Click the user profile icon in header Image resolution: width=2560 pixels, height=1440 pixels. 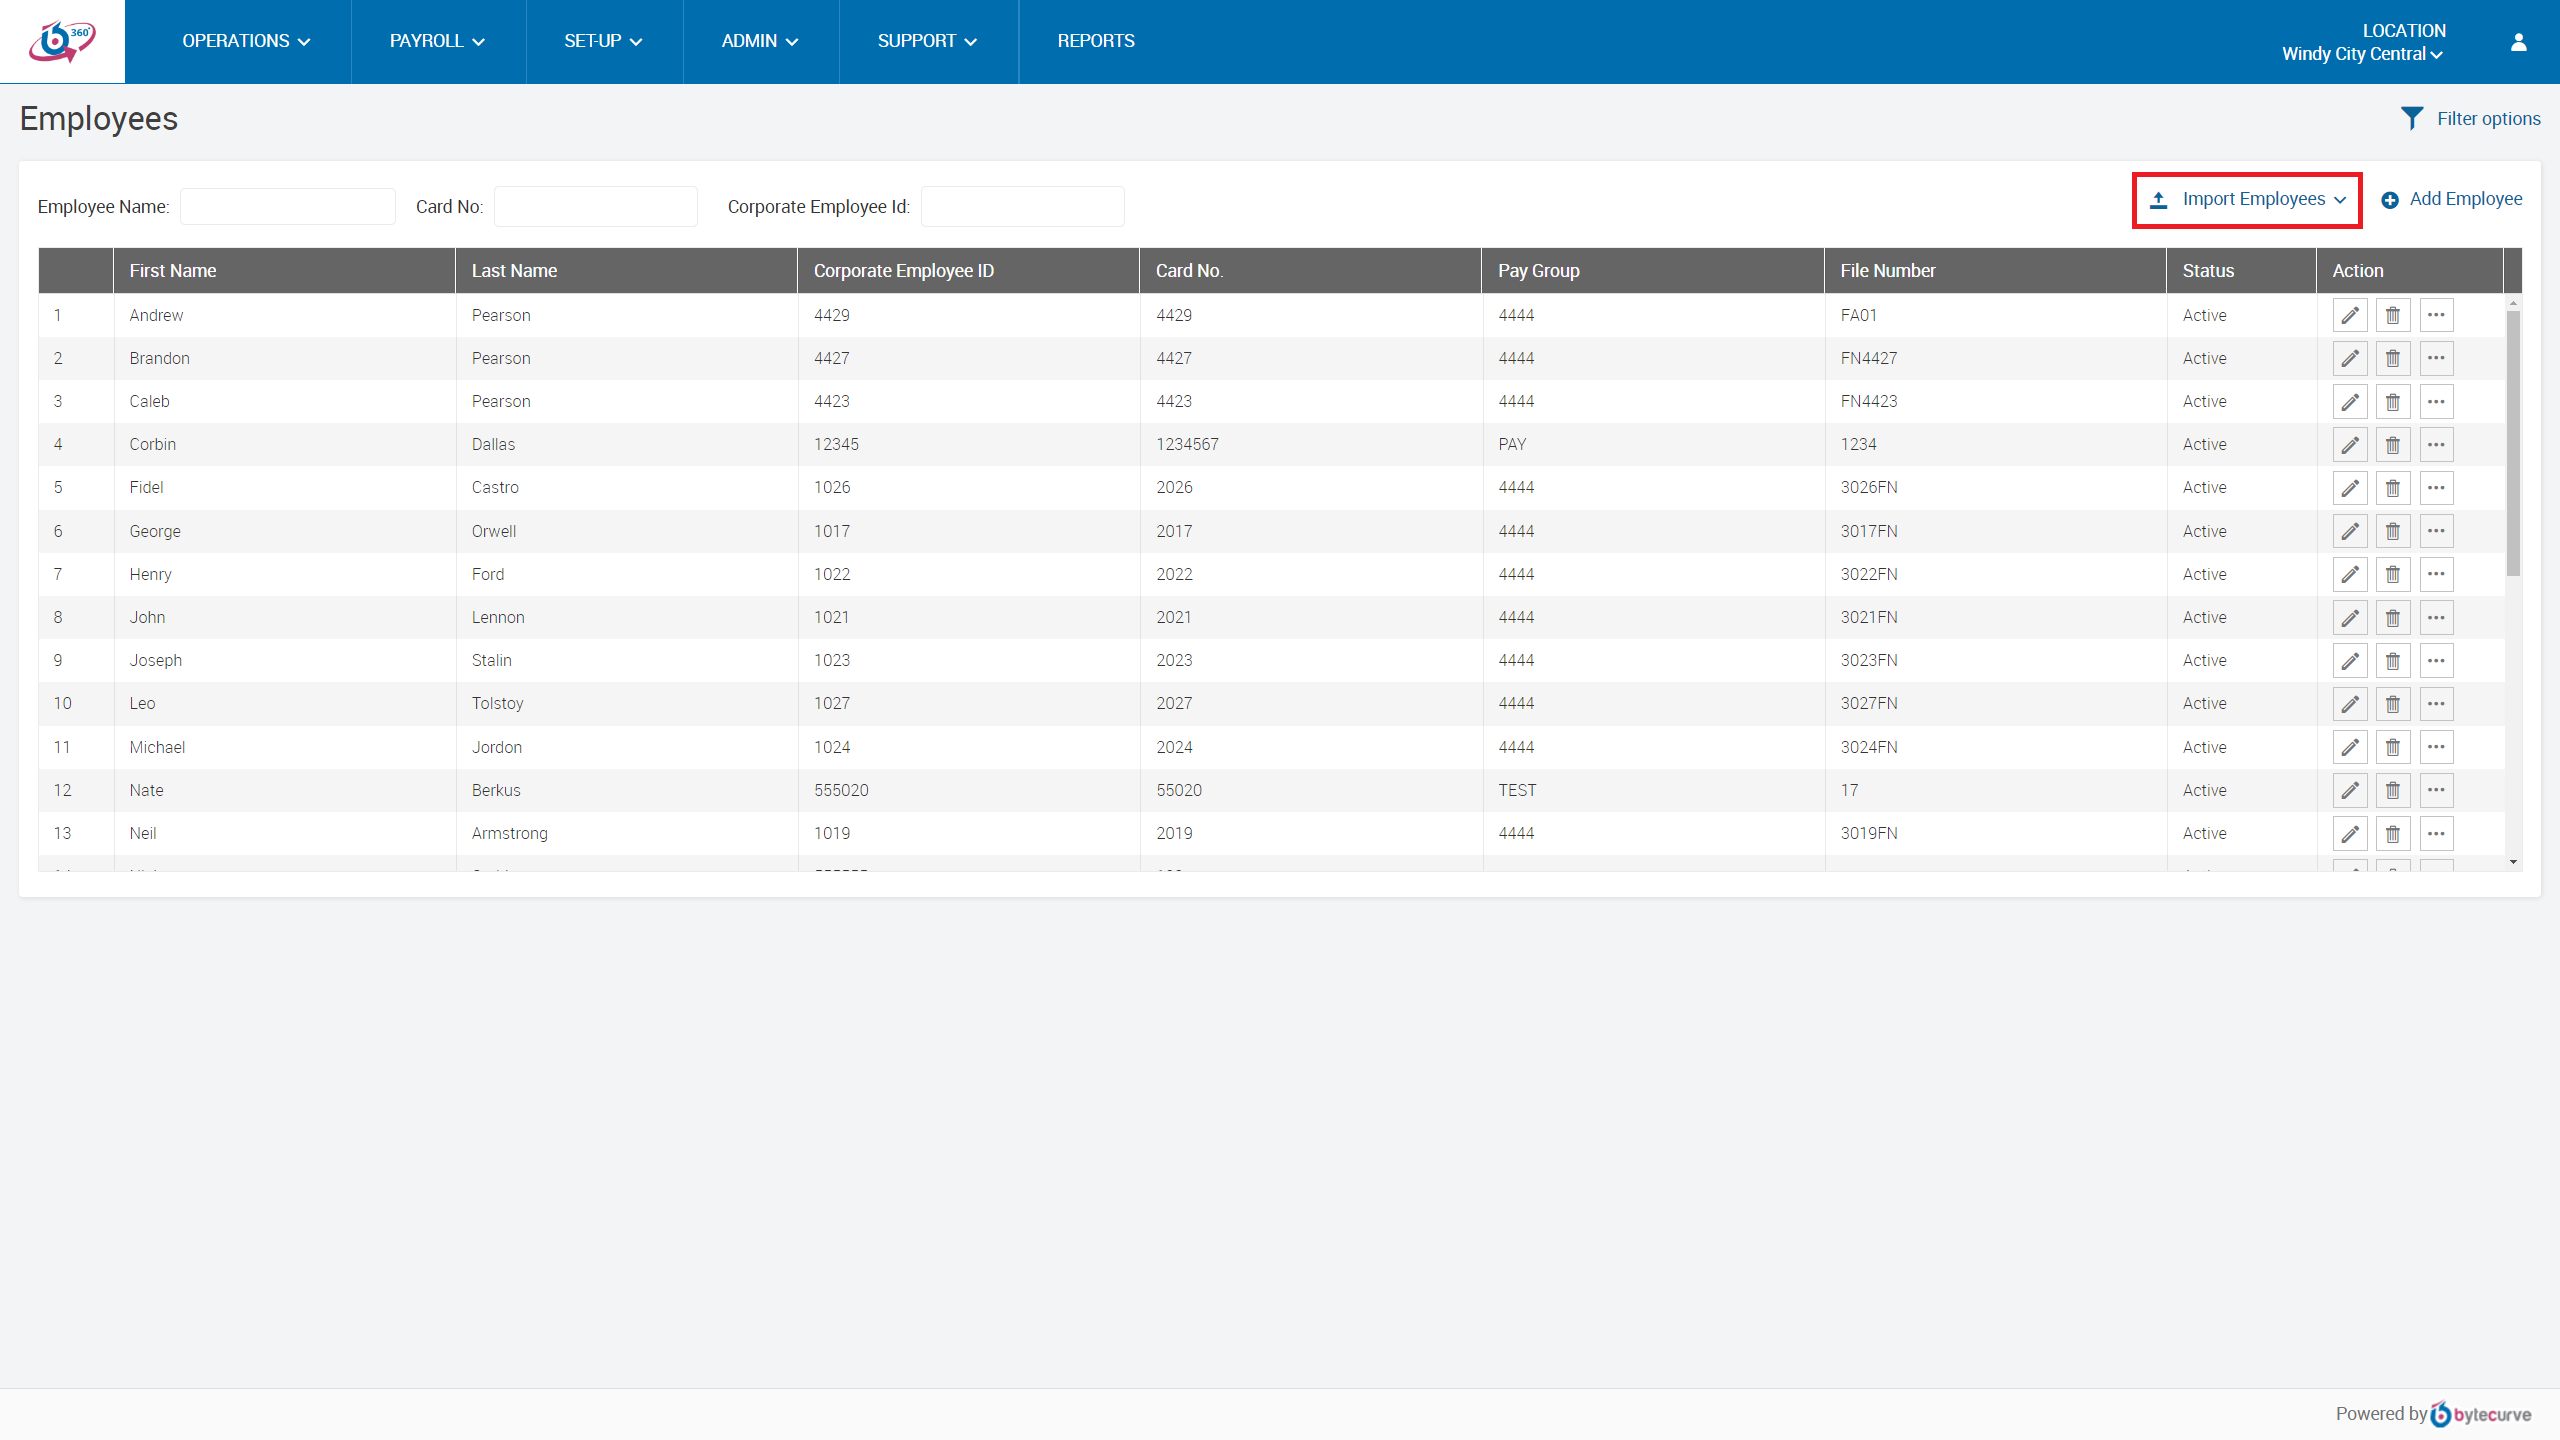point(2518,42)
